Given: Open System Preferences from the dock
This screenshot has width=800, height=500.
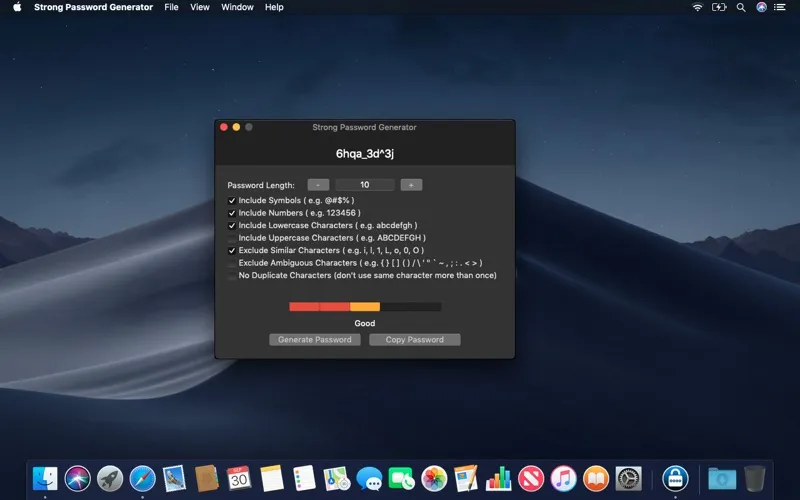Looking at the screenshot, I should point(628,478).
